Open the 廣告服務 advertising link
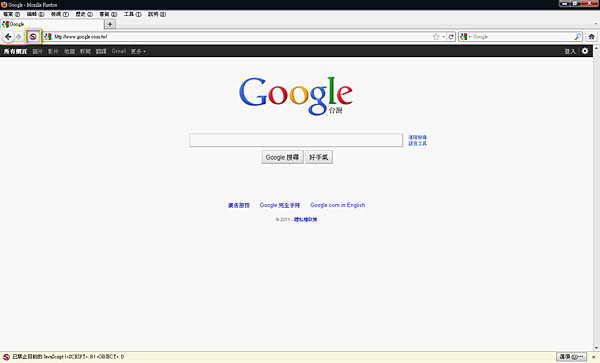600x363 pixels. coord(239,205)
